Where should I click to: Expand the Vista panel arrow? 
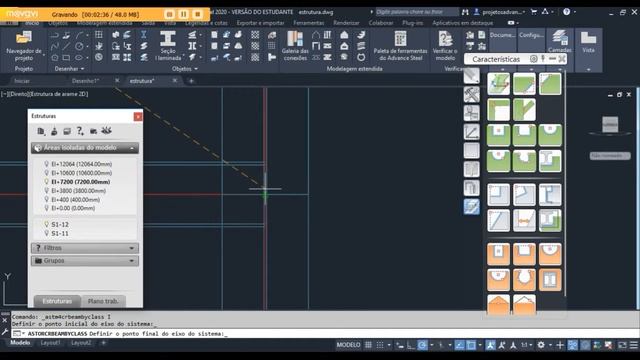588,69
